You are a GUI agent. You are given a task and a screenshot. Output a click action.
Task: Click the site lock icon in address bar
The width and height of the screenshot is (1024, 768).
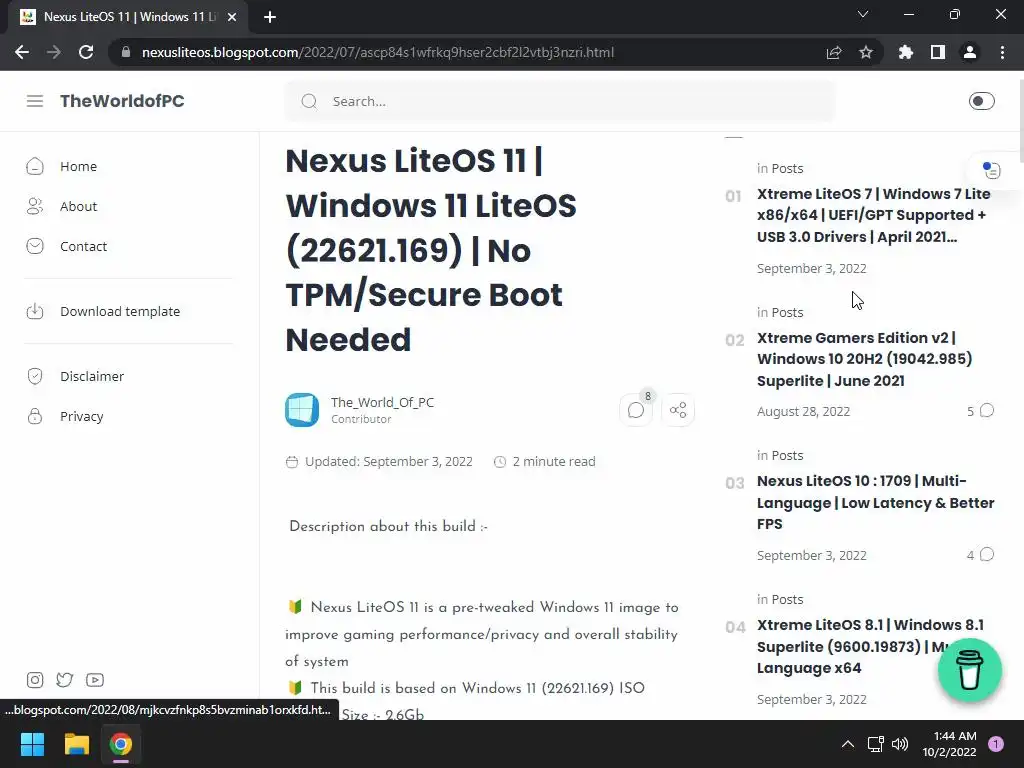coord(126,52)
